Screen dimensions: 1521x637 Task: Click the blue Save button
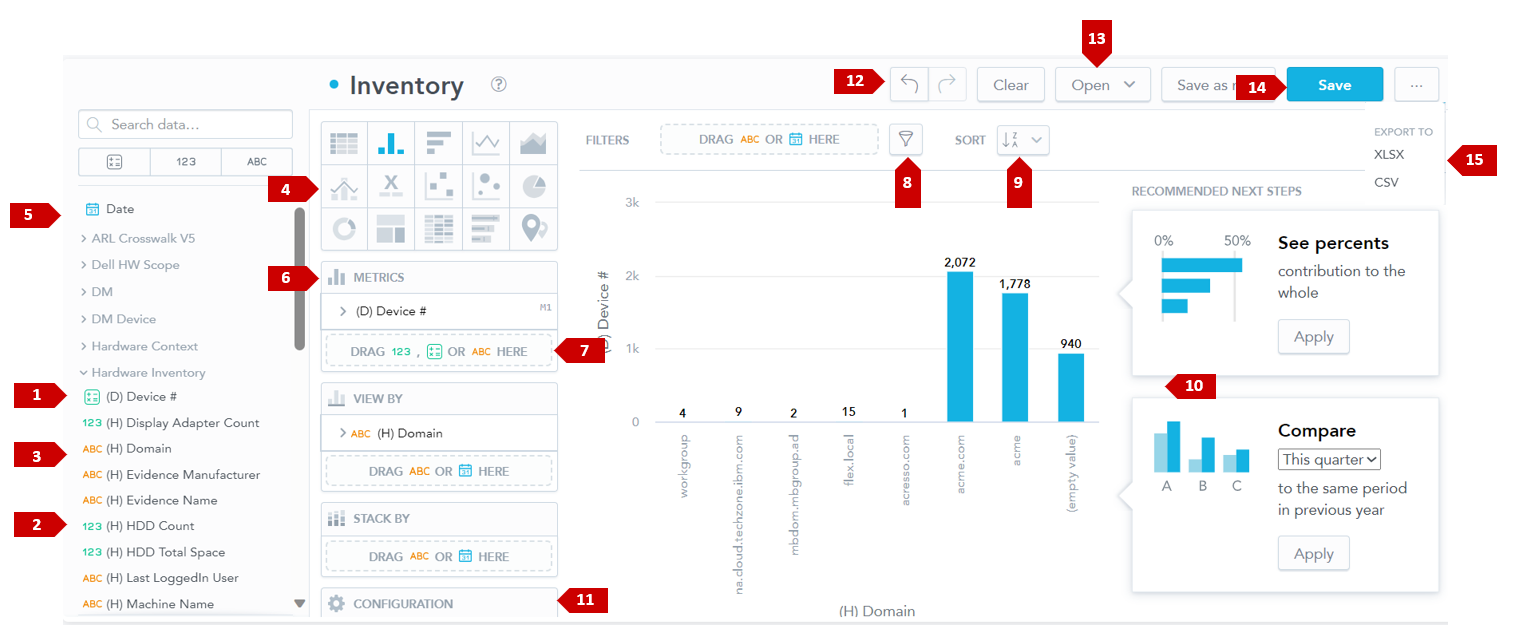(1334, 85)
